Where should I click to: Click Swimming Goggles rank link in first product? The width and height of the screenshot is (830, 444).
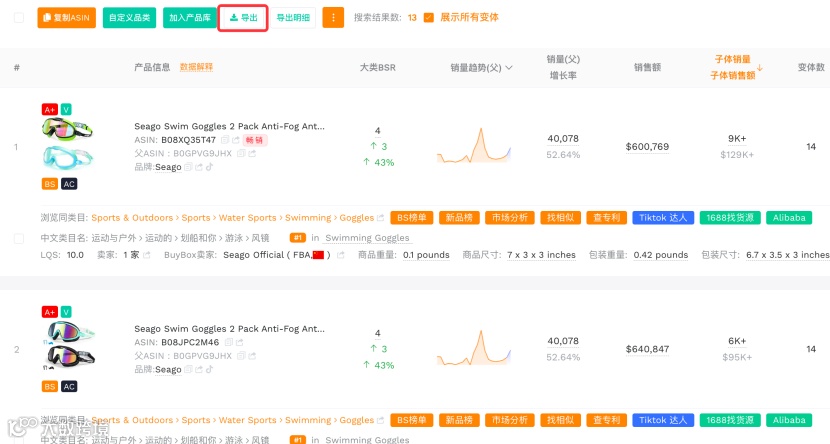click(367, 238)
